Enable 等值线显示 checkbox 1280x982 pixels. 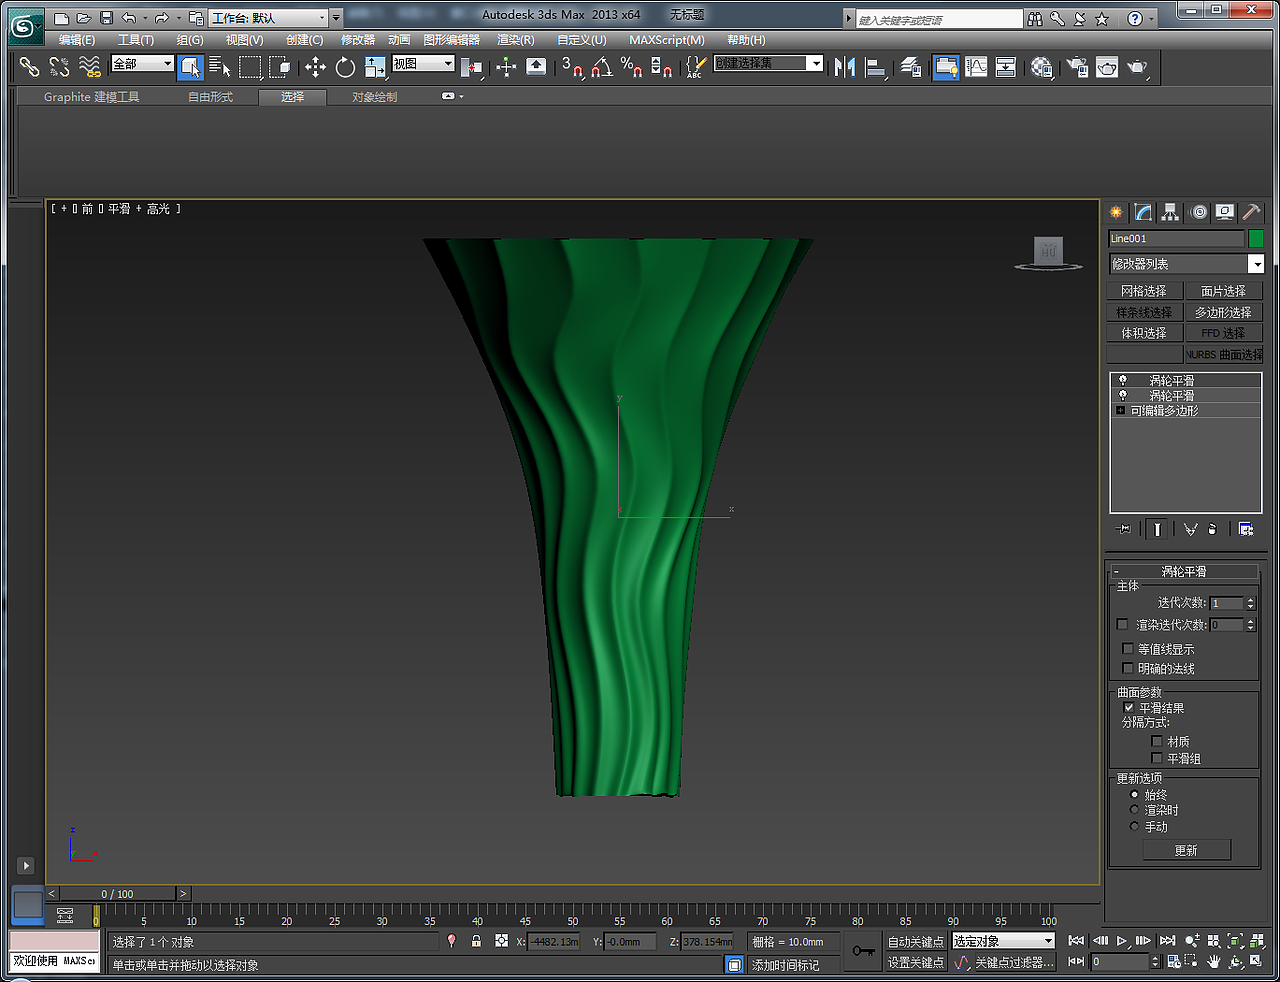pos(1128,649)
